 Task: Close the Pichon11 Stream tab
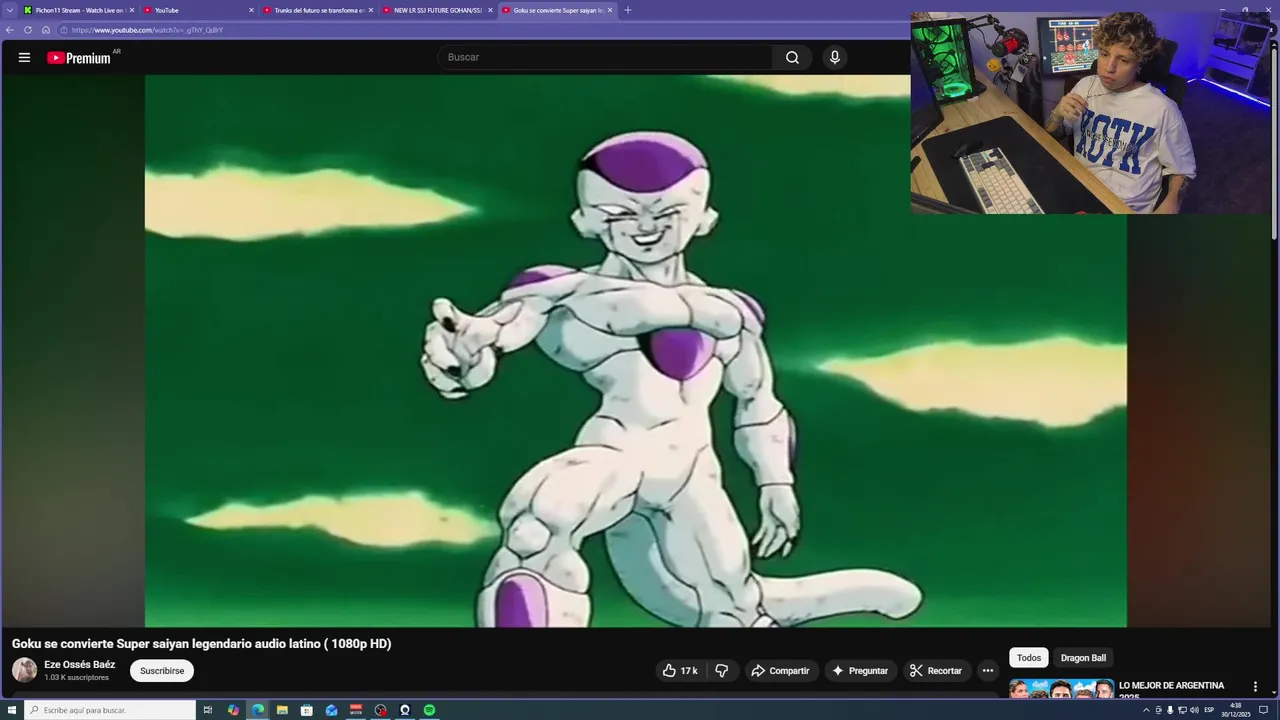coord(131,10)
